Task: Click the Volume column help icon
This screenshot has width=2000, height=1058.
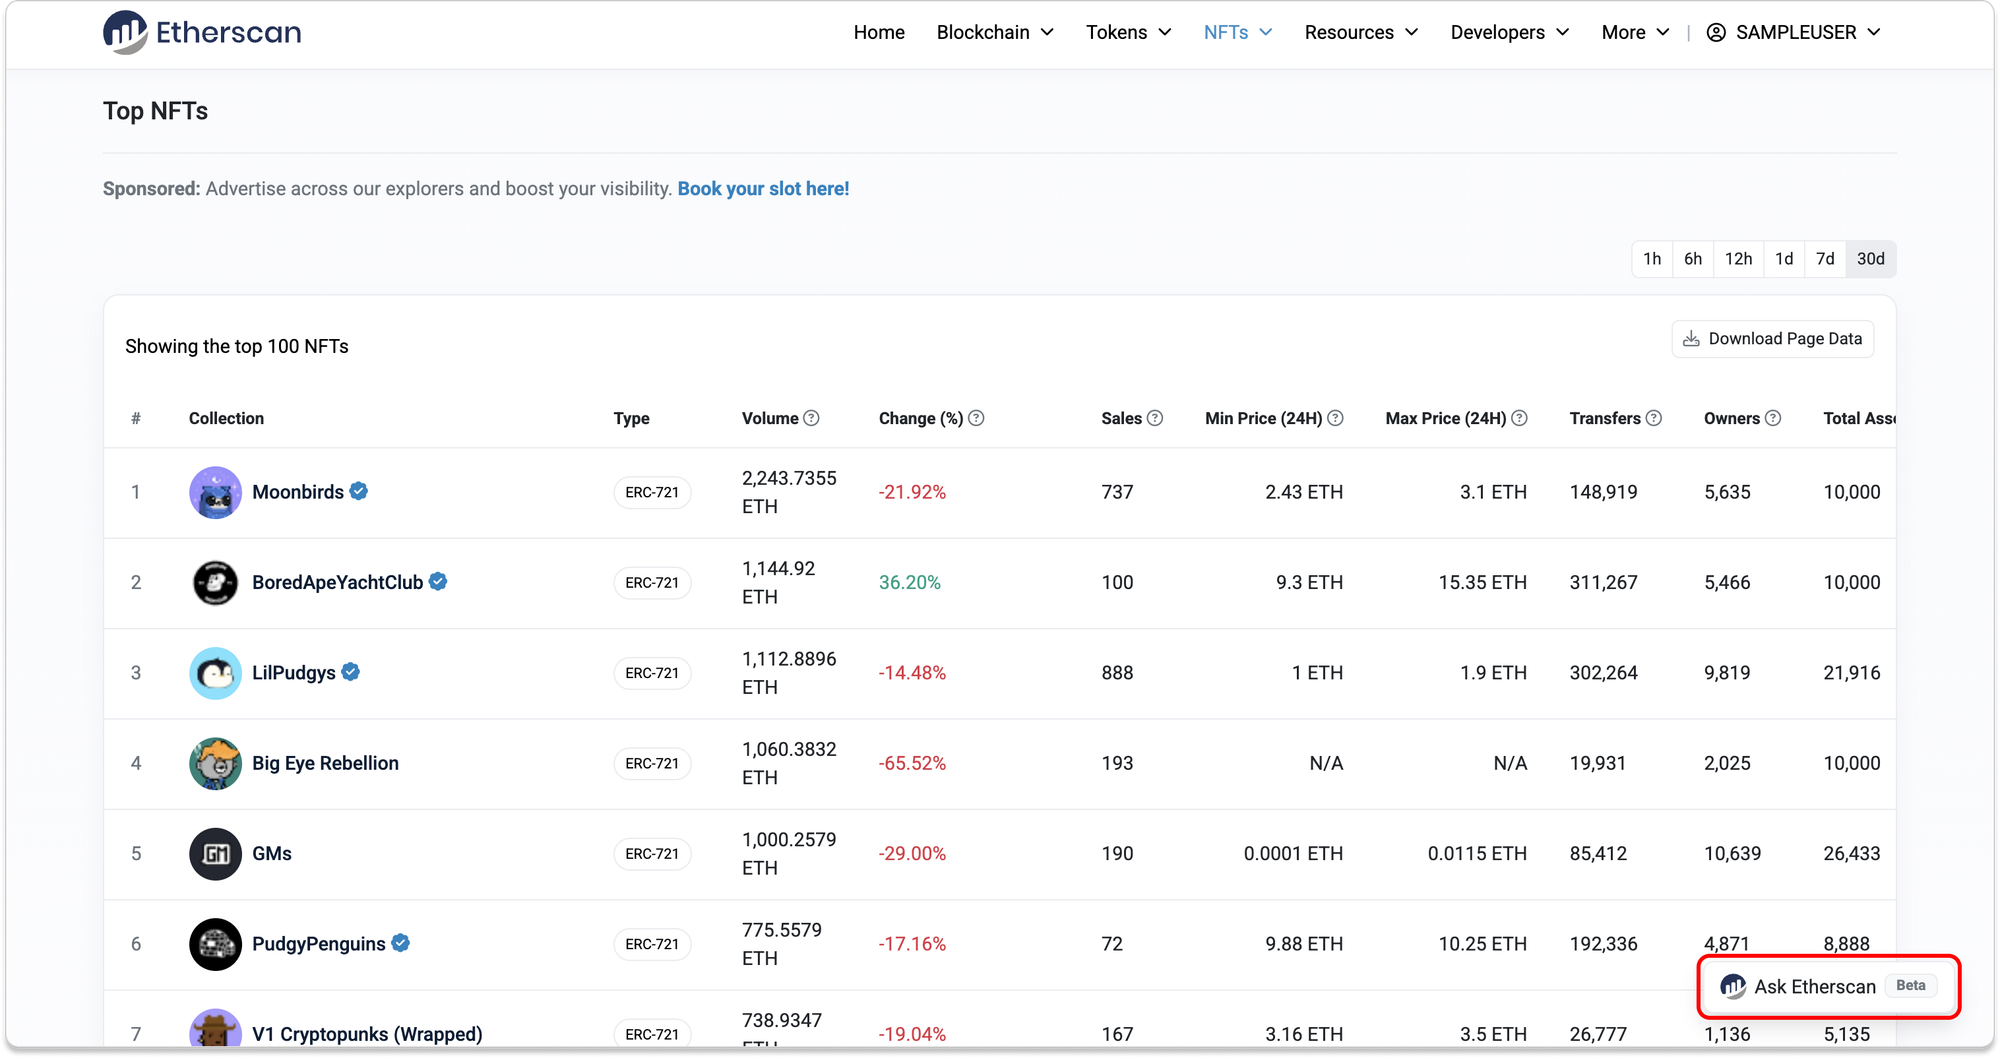Action: (811, 418)
